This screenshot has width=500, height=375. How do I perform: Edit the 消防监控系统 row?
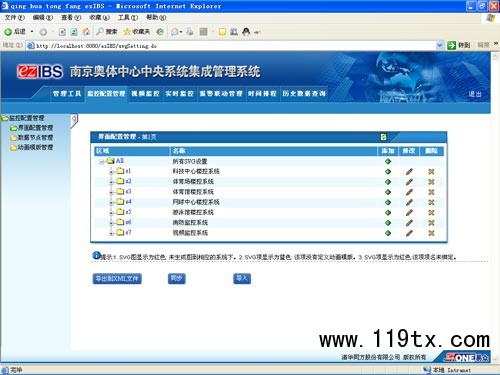[x=409, y=223]
